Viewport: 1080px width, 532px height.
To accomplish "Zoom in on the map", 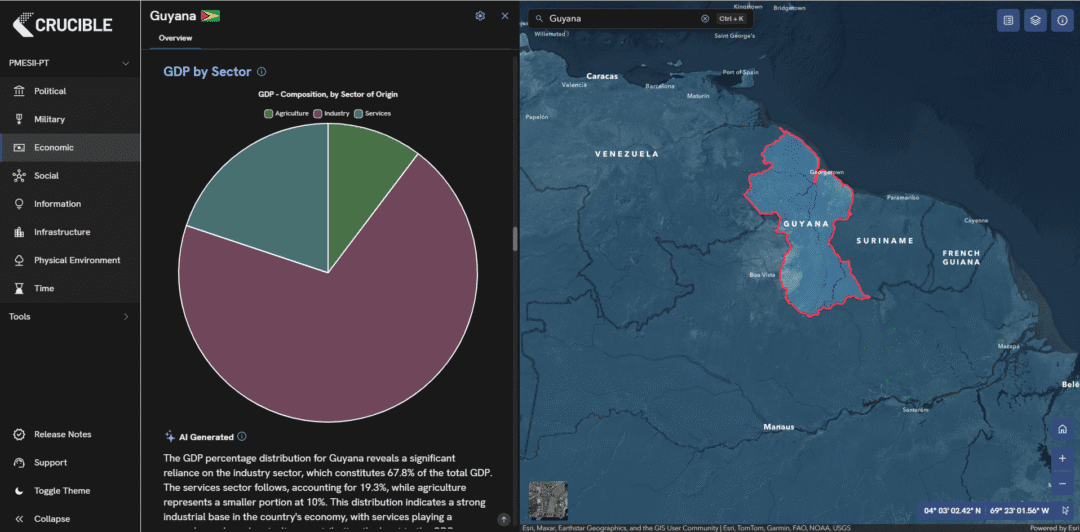I will (x=1062, y=458).
